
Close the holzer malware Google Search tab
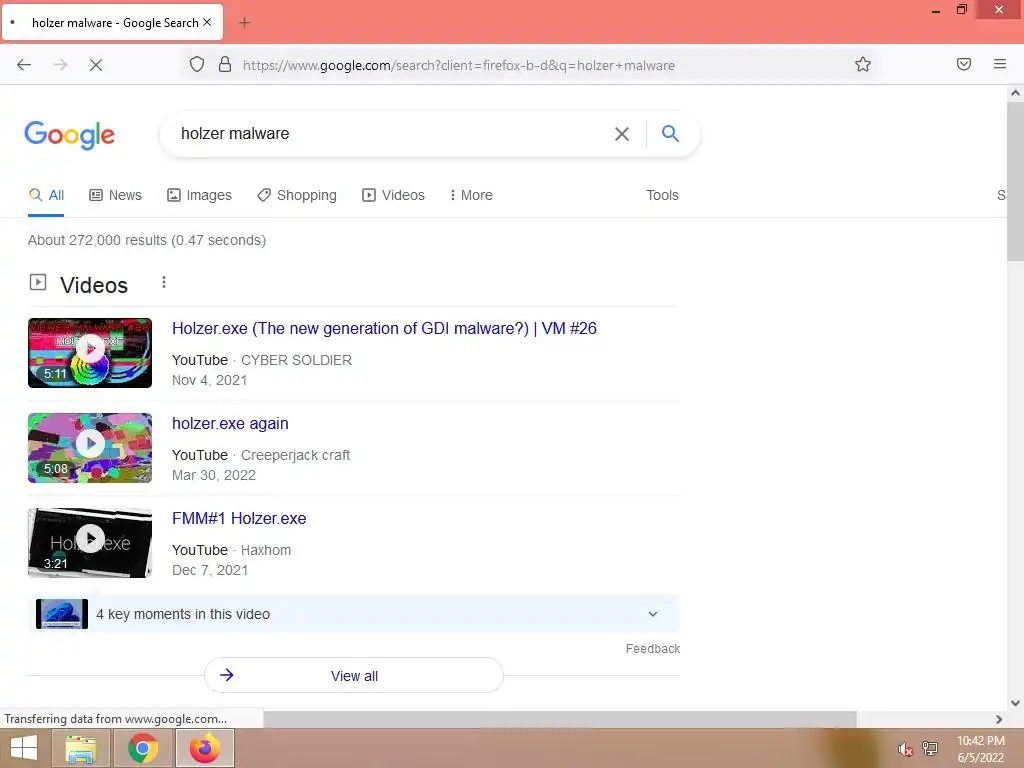click(207, 22)
